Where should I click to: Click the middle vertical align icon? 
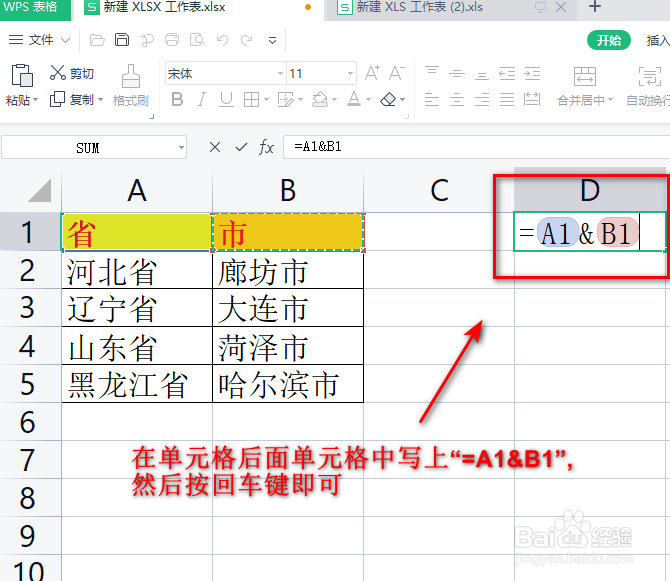tap(457, 73)
